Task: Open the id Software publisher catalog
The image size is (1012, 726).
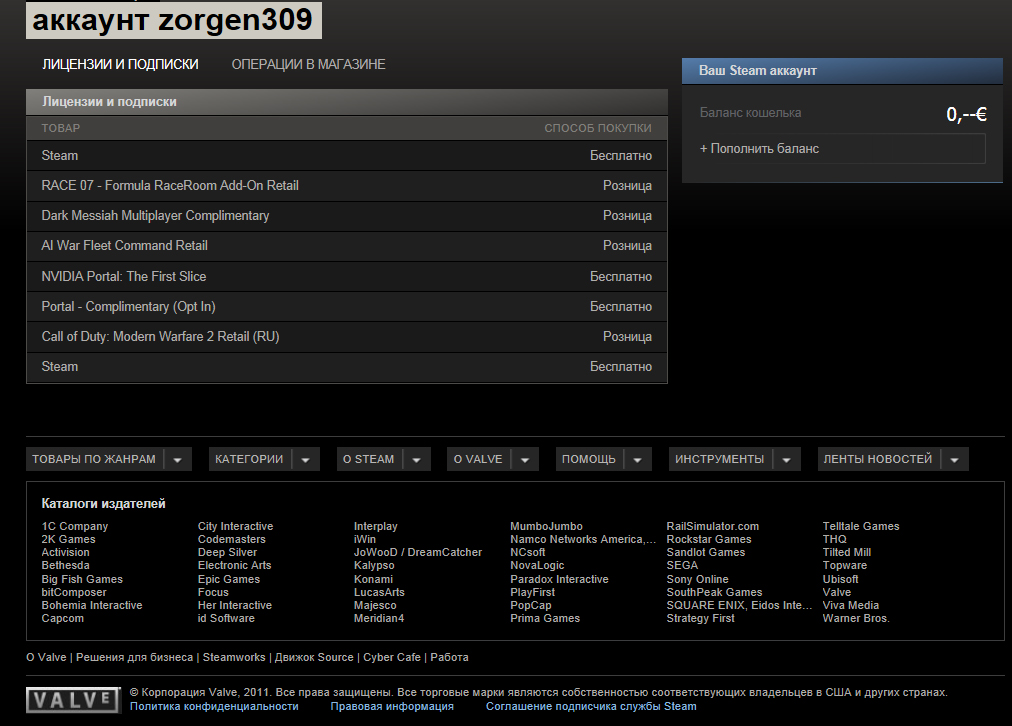Action: (227, 618)
